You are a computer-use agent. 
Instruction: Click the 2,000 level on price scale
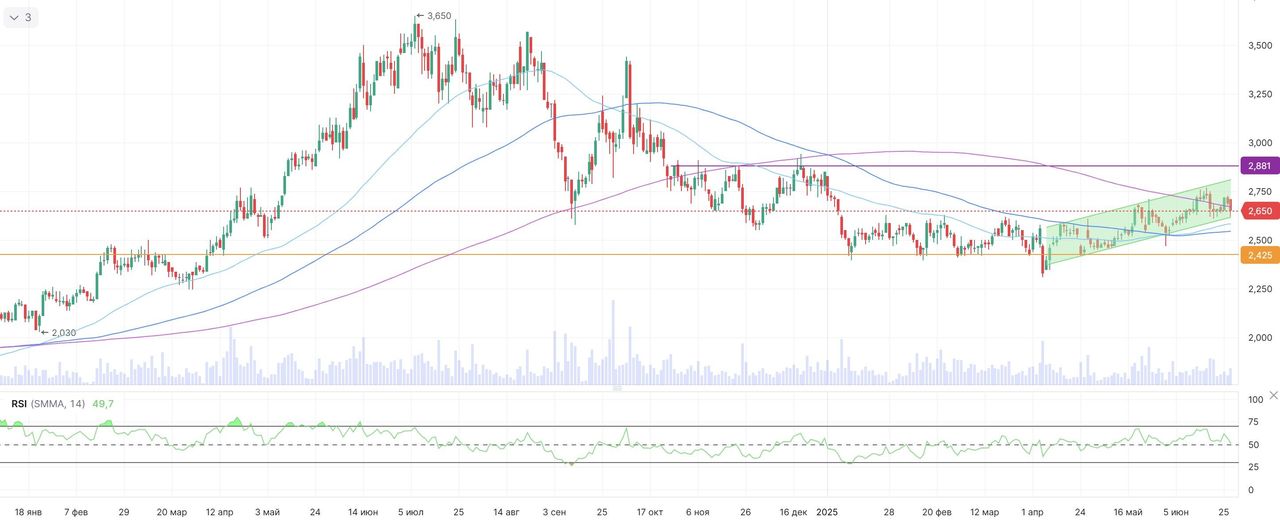[x=1259, y=338]
